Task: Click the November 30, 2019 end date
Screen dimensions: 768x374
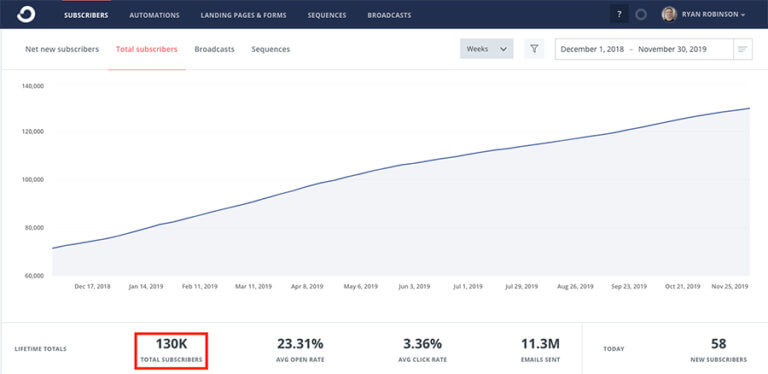Action: coord(672,49)
